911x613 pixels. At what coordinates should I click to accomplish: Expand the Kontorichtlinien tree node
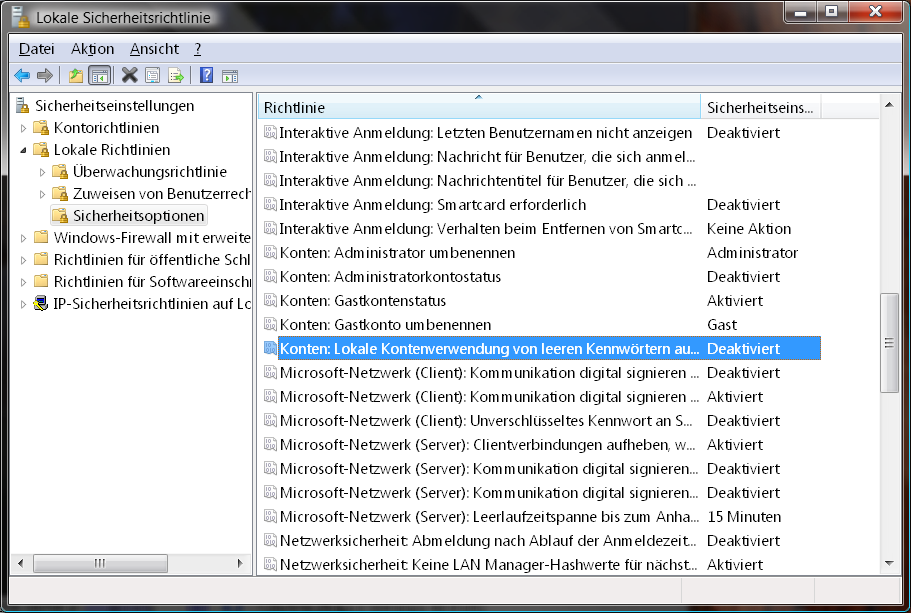click(x=24, y=128)
